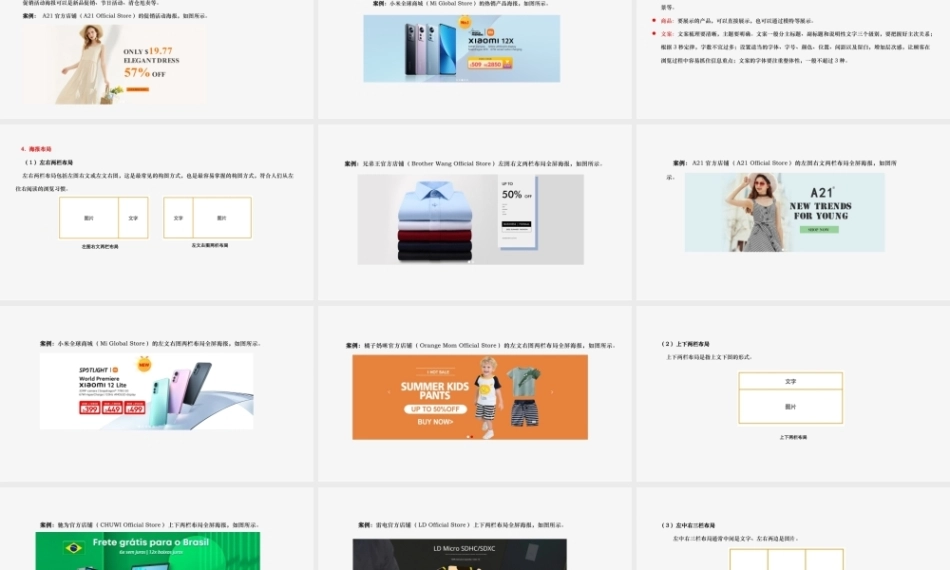Select the Xiaomi 12 Lite World Premiere banner
The image size is (950, 570).
tap(147, 391)
